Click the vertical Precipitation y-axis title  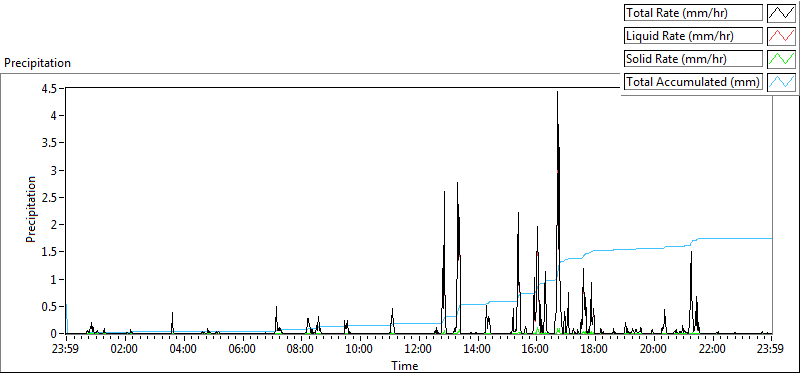point(31,209)
